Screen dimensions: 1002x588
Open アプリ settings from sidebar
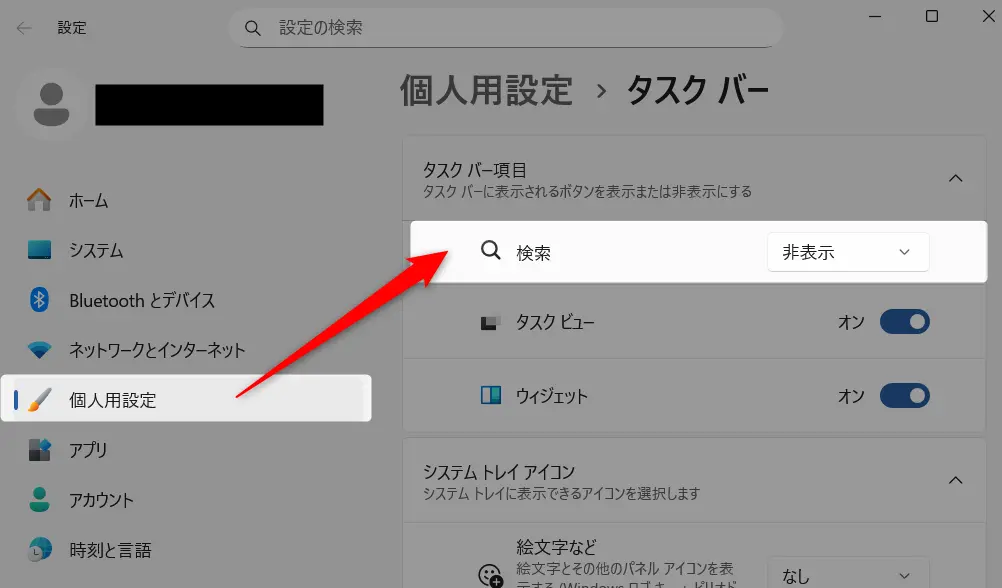coord(38,450)
